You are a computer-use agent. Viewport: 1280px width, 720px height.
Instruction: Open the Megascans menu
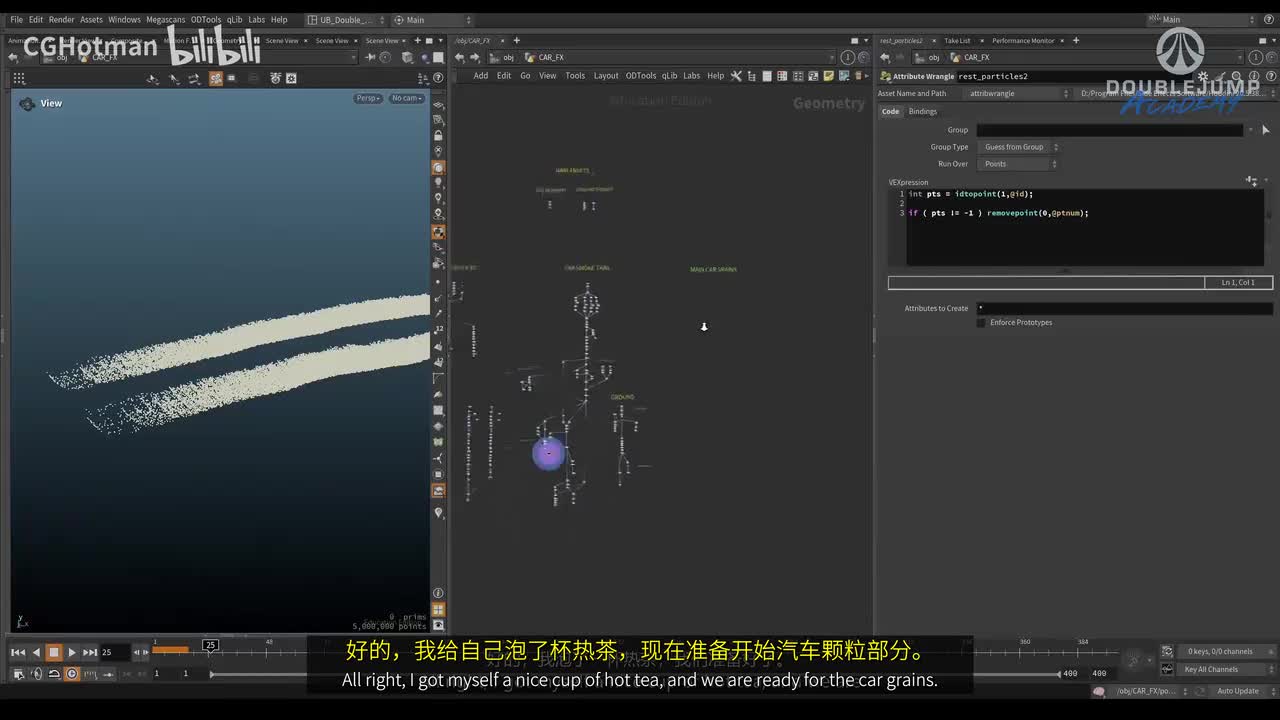pyautogui.click(x=164, y=19)
